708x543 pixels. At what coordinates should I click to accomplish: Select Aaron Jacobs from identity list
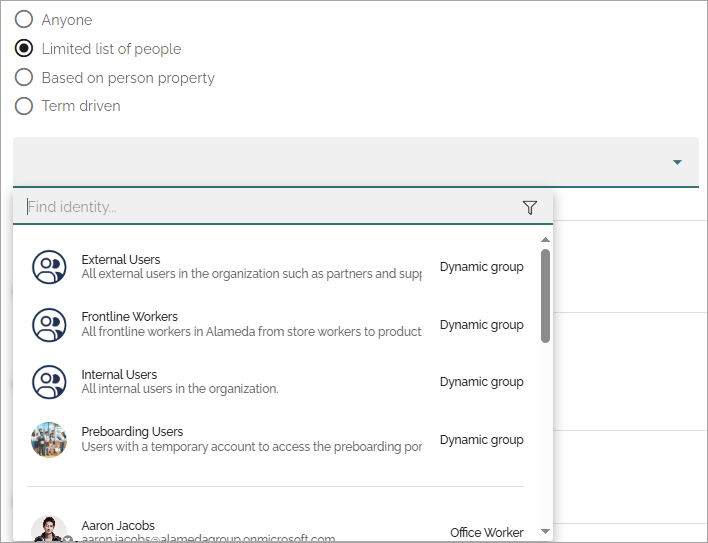tap(278, 529)
